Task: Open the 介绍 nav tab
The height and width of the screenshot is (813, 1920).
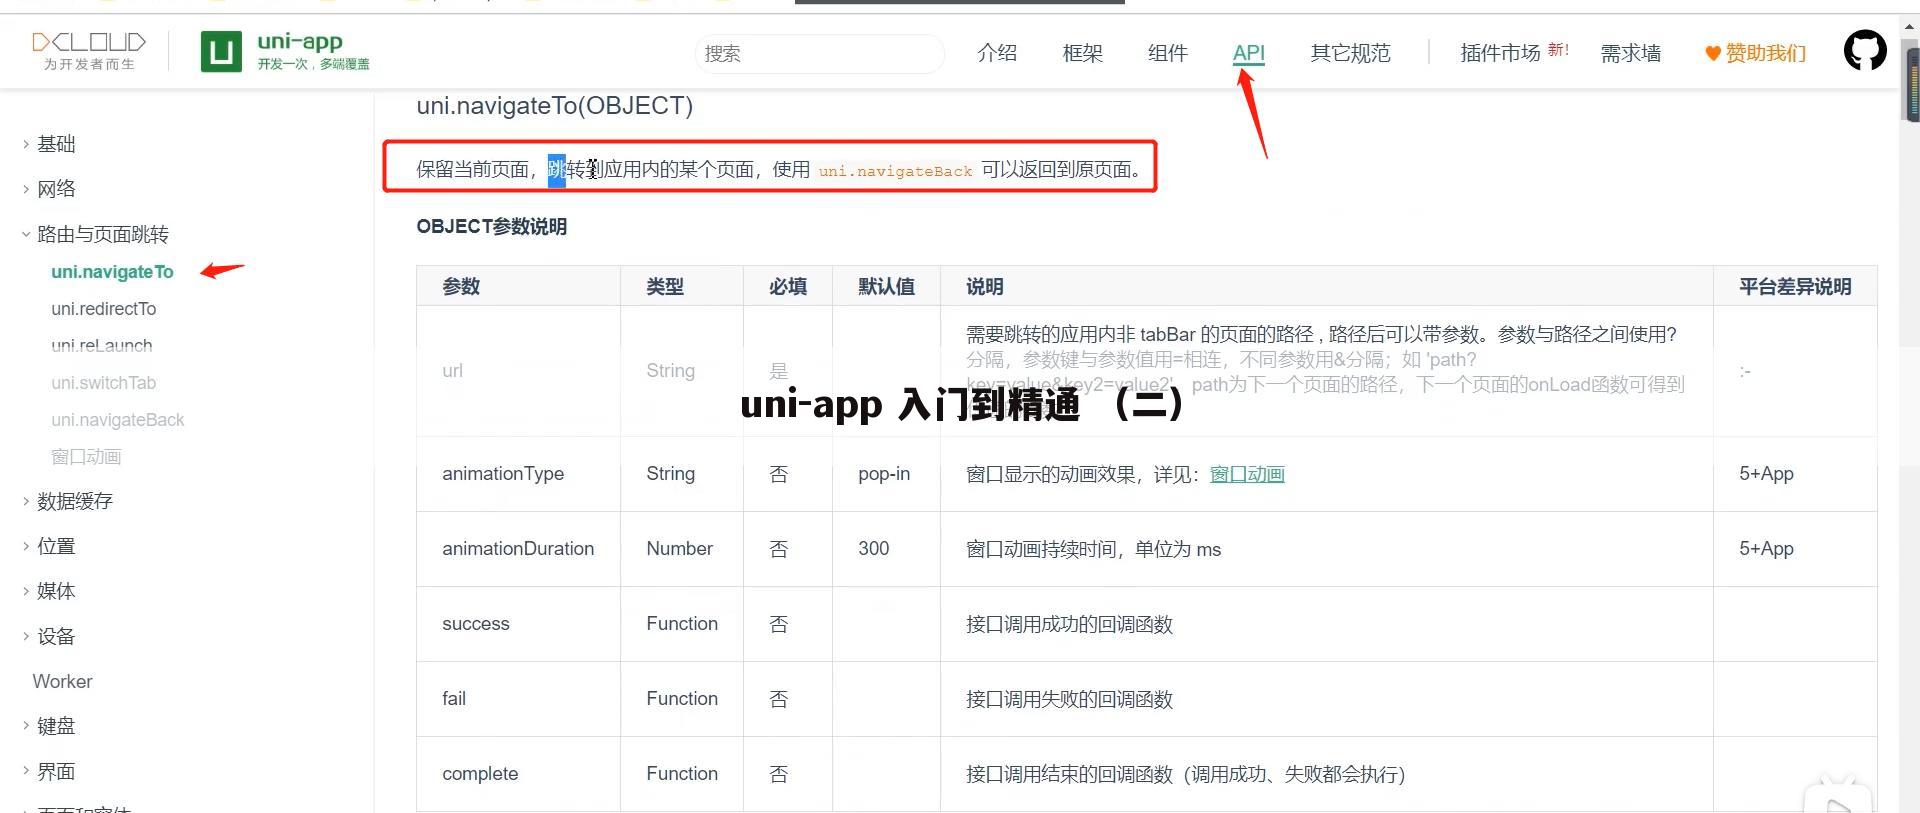Action: coord(997,53)
